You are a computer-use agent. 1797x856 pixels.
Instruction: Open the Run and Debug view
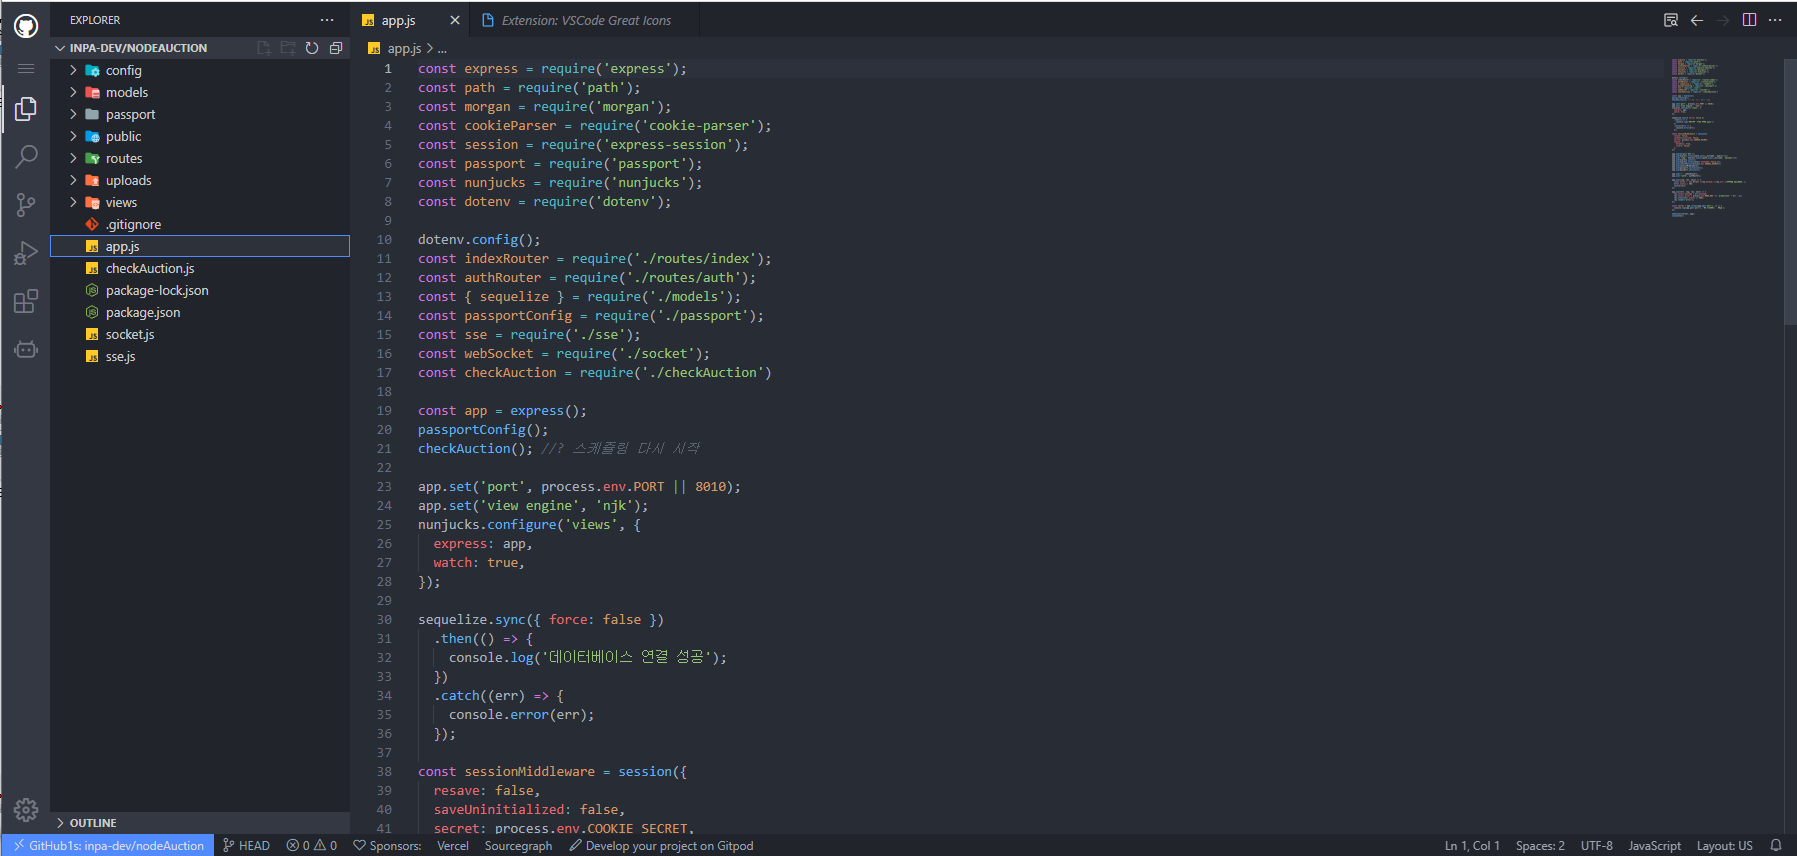pyautogui.click(x=26, y=253)
